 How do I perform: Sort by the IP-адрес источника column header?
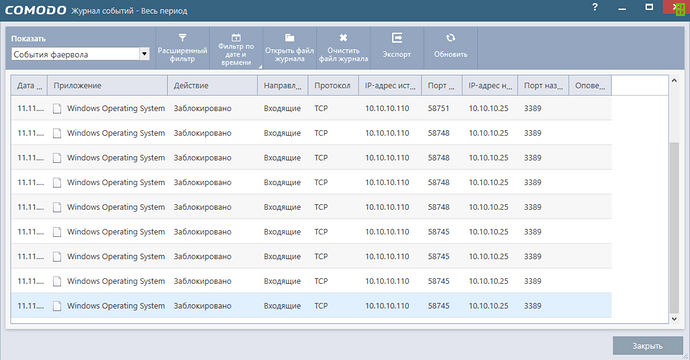click(x=390, y=85)
